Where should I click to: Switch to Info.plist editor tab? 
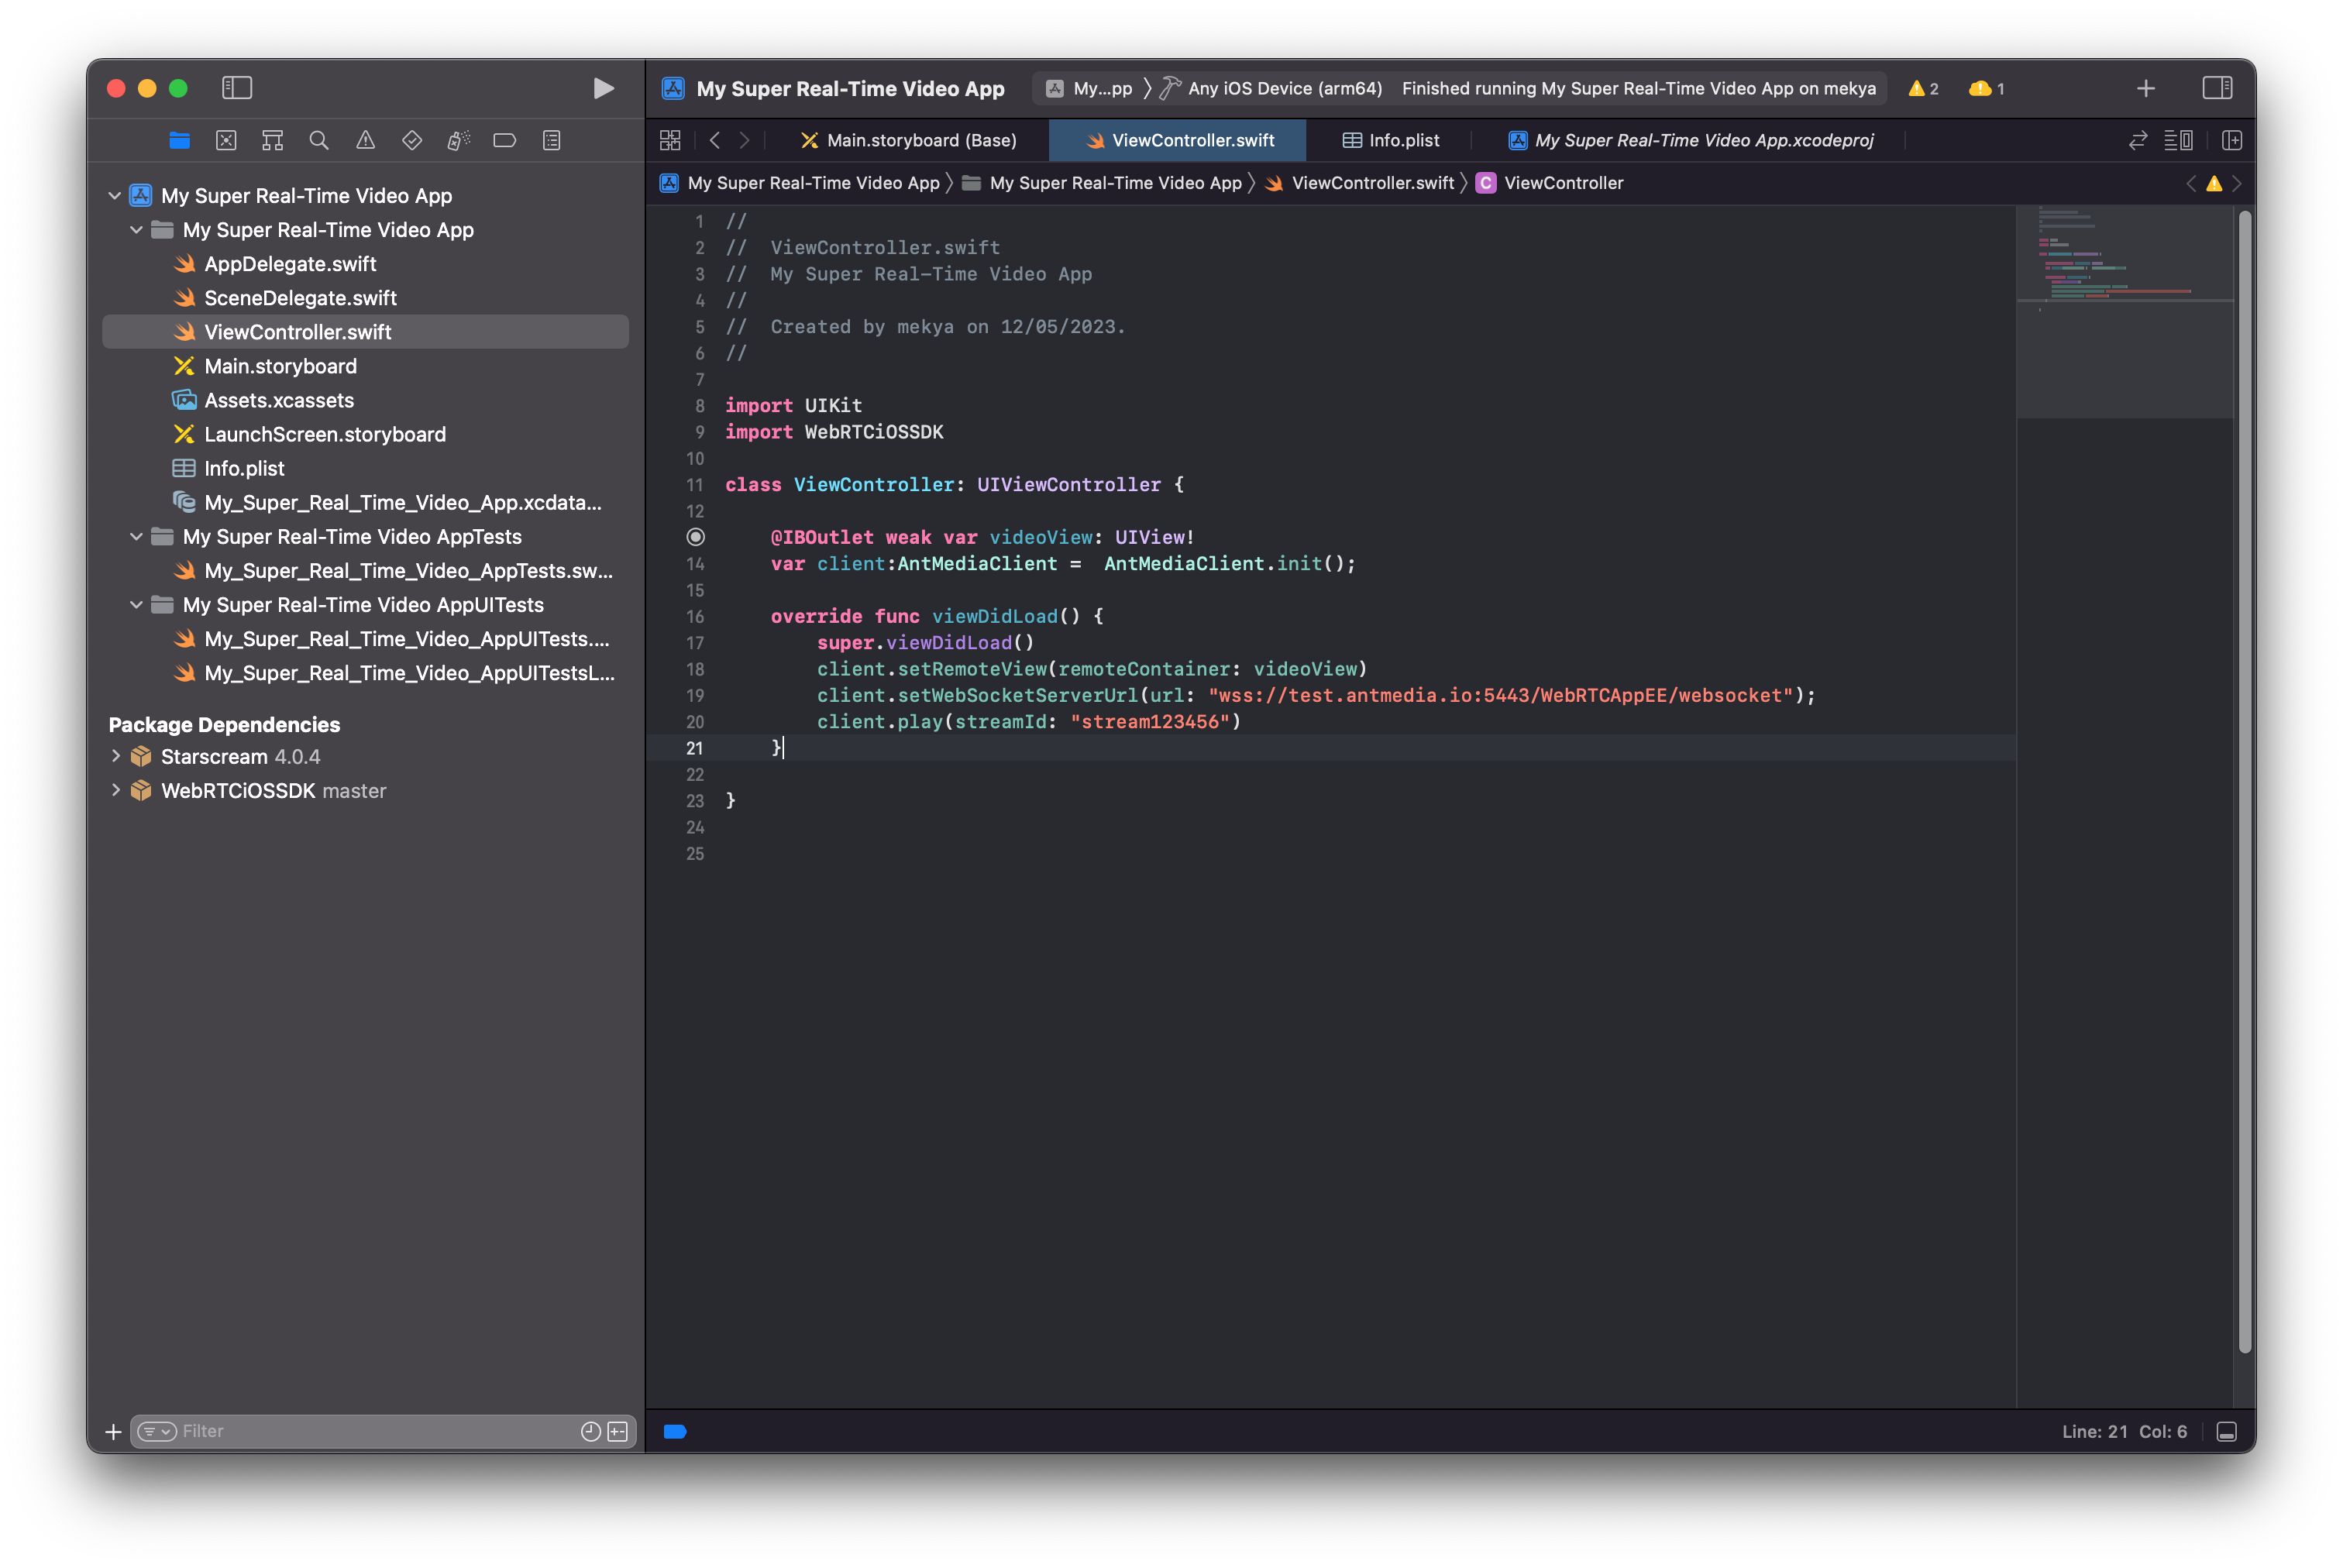1391,141
